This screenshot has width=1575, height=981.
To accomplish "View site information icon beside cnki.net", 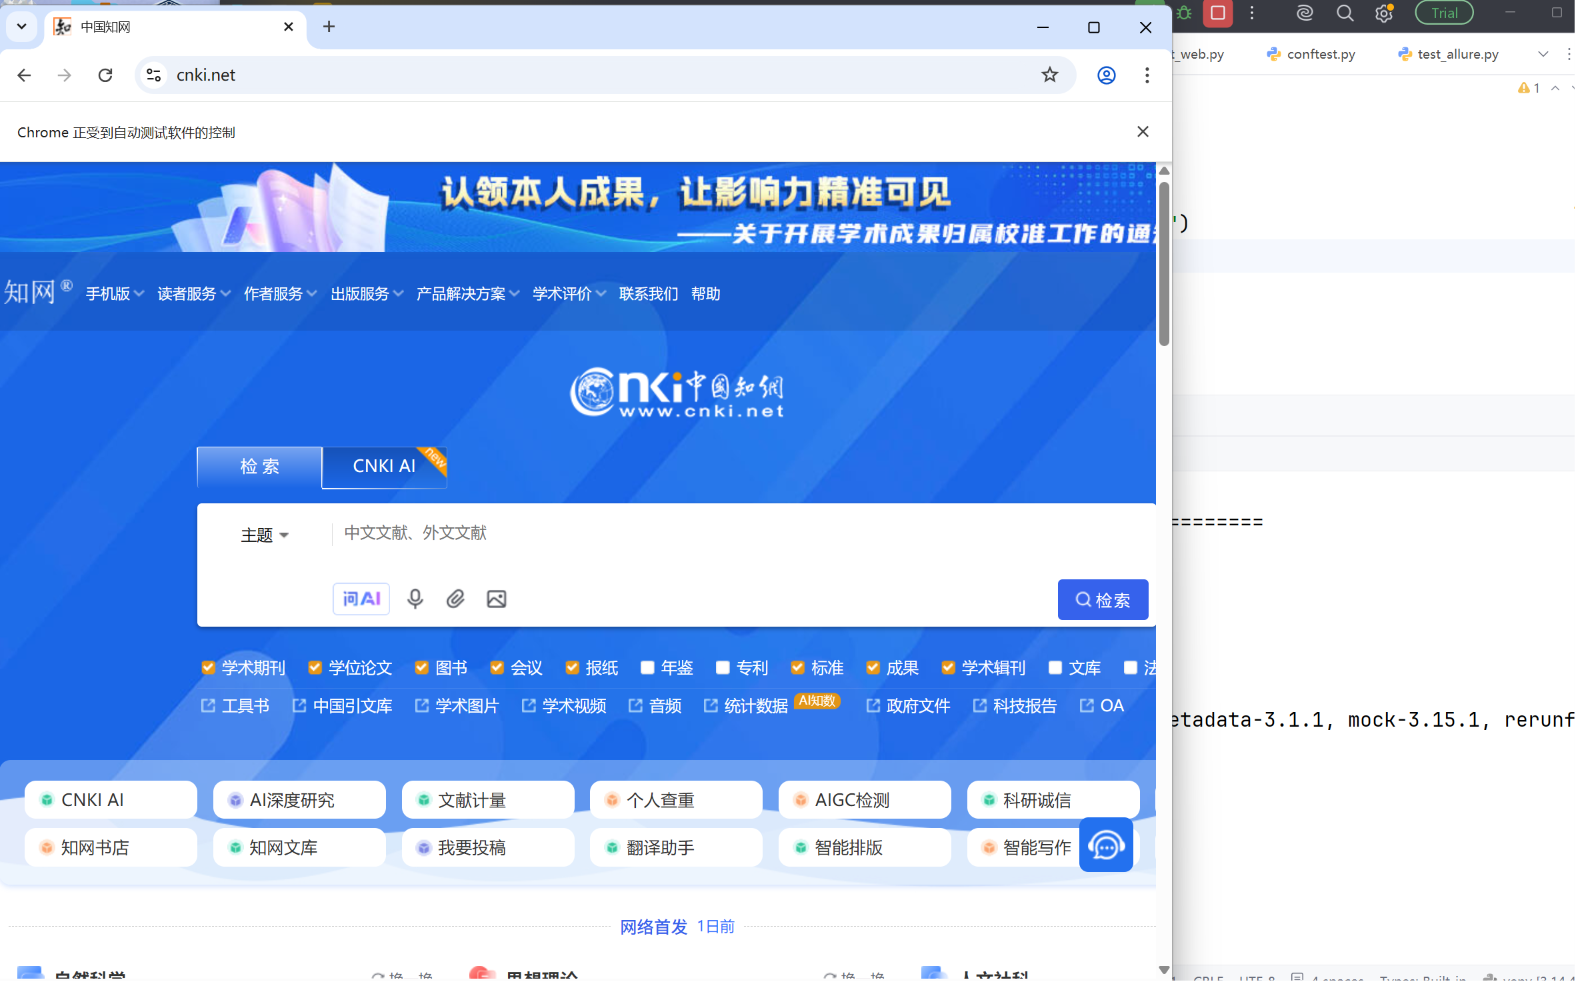I will tap(154, 75).
